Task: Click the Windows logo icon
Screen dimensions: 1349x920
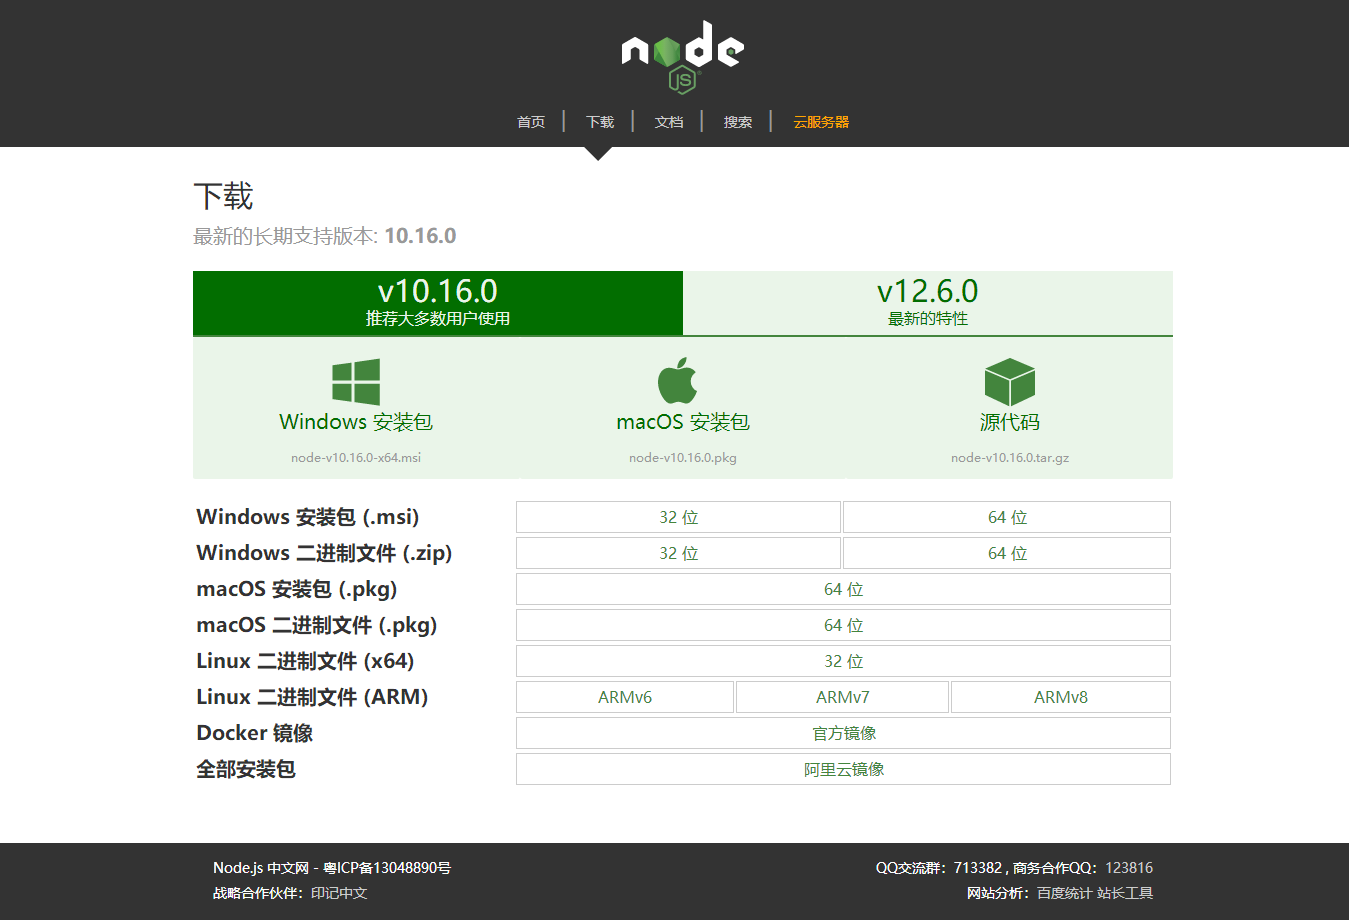Action: pyautogui.click(x=356, y=382)
